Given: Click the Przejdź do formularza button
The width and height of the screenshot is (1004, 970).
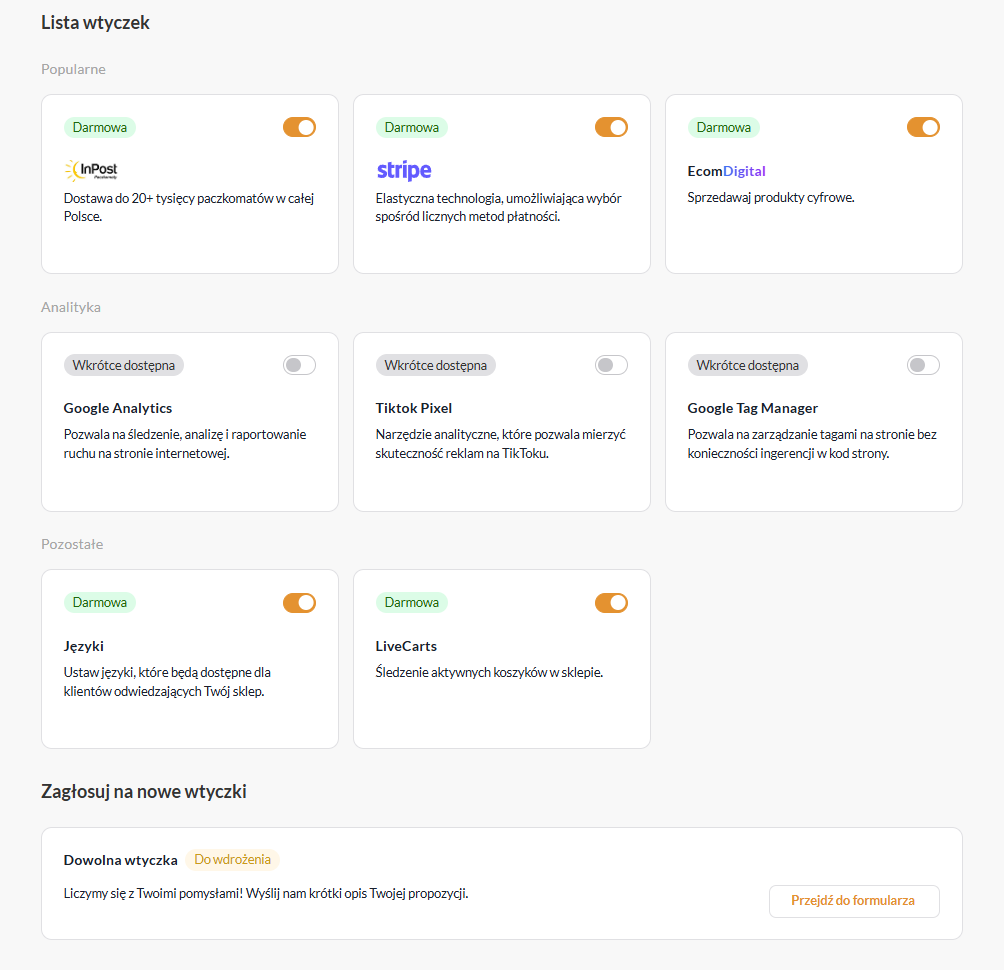Looking at the screenshot, I should click(x=854, y=901).
